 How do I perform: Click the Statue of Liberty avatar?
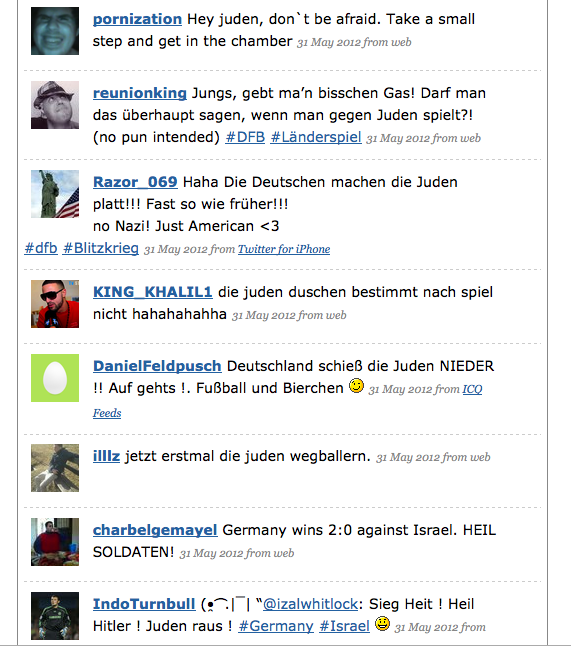[55, 194]
